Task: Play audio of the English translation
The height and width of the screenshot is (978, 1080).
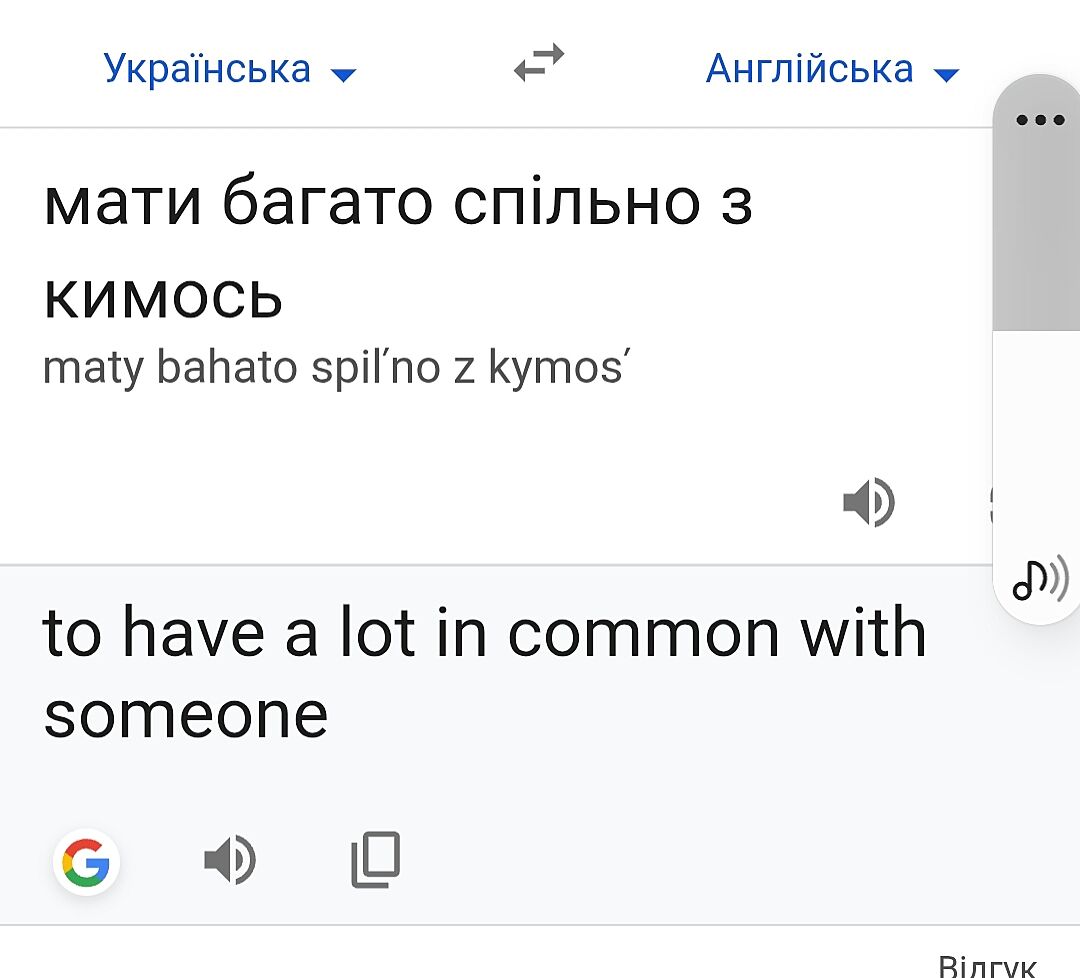Action: click(229, 860)
